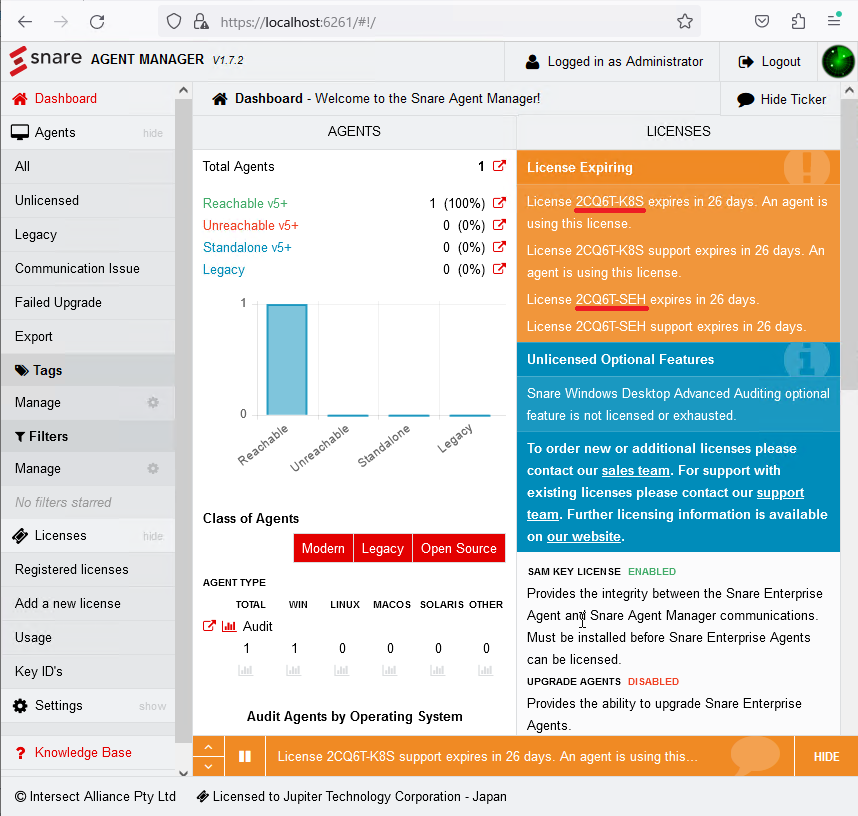Click the green radar status icon

click(x=838, y=61)
